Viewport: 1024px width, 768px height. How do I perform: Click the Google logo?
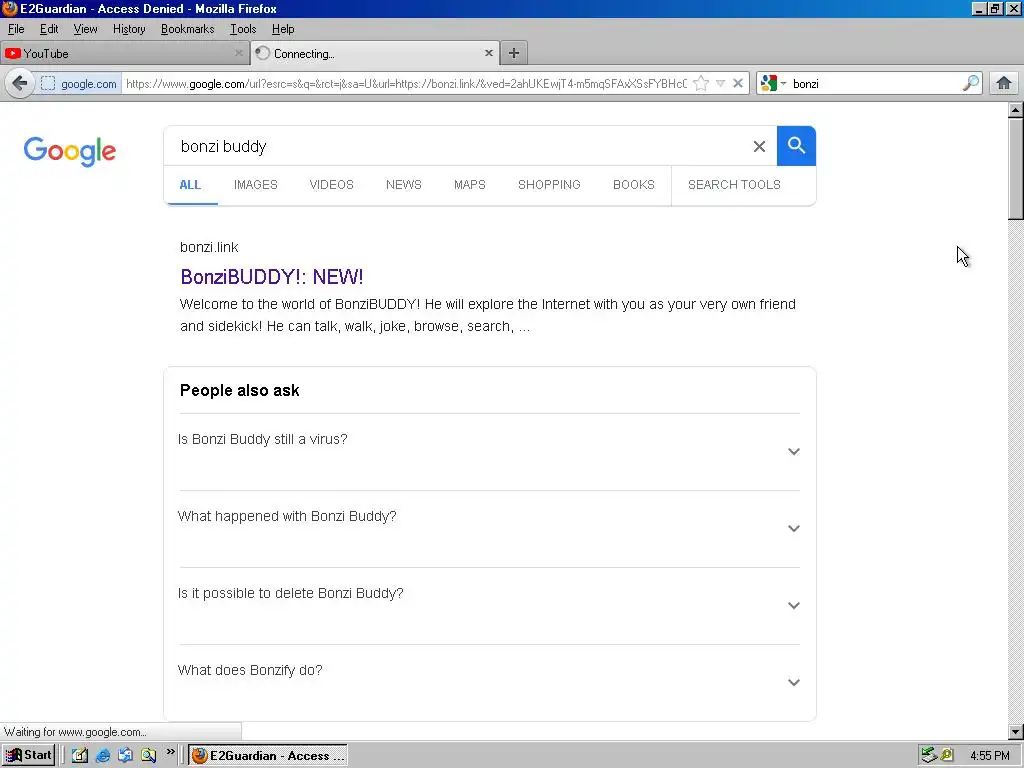(x=70, y=151)
